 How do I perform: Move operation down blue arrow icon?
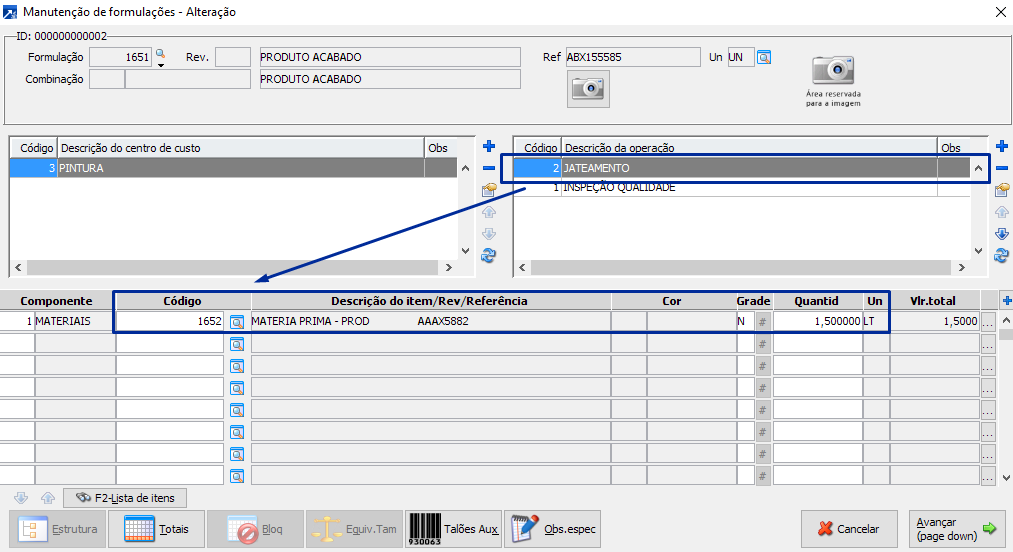click(x=1002, y=233)
